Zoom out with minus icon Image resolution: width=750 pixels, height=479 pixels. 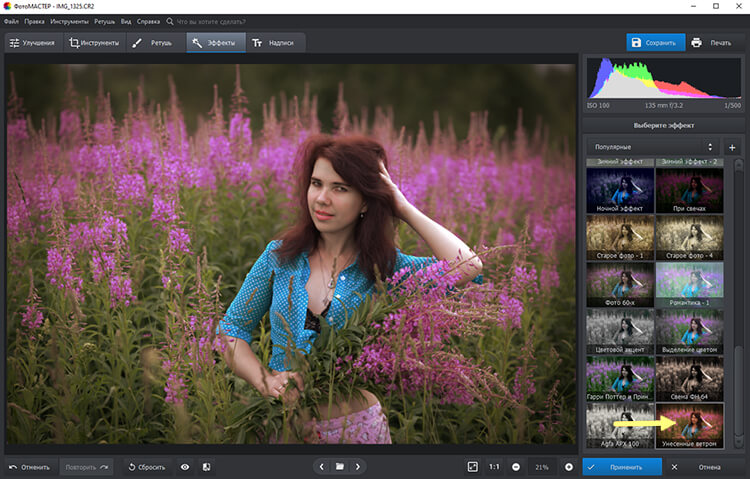coord(516,467)
